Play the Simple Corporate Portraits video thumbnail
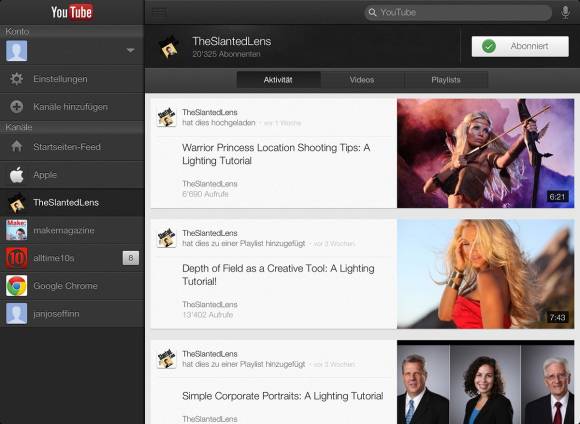580x424 pixels. tap(486, 382)
